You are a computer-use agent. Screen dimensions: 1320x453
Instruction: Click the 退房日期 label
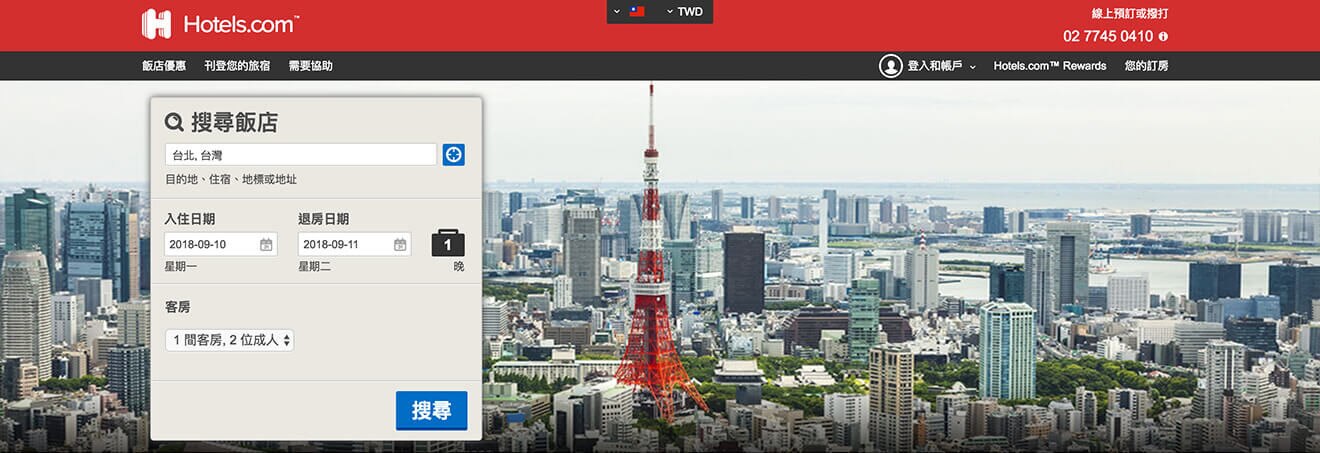click(323, 219)
